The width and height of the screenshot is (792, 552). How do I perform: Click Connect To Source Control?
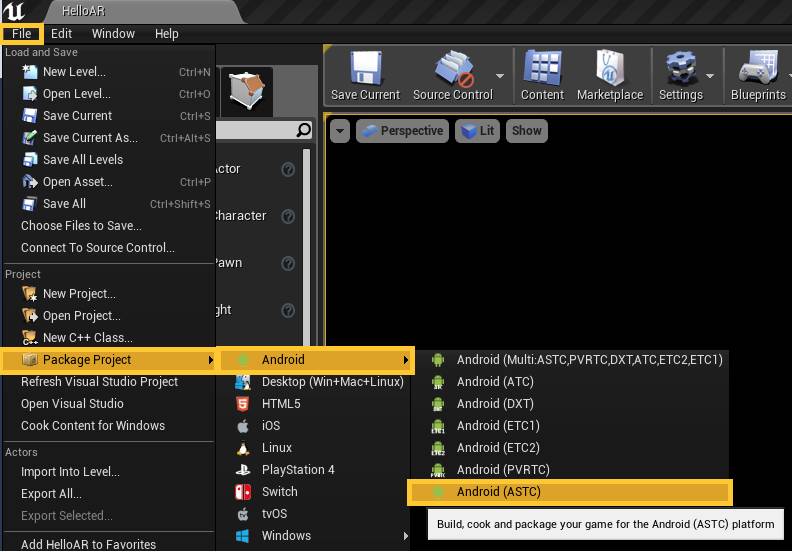tap(108, 247)
